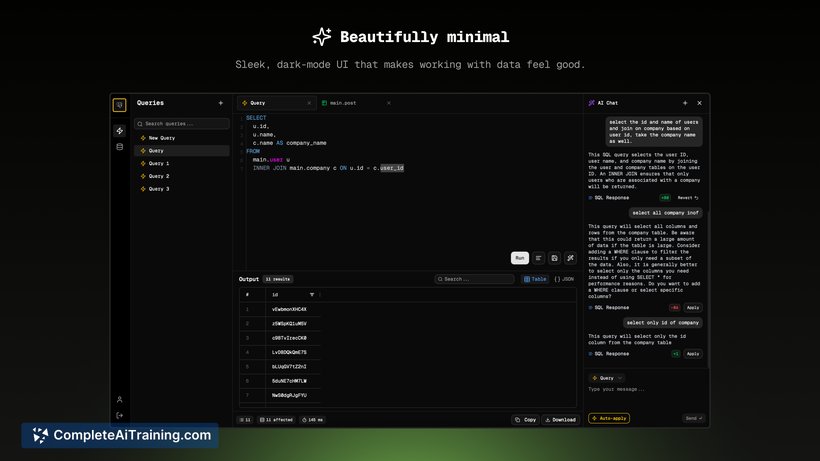Open the Query context dropdown in chat
This screenshot has height=461, width=820.
[606, 378]
